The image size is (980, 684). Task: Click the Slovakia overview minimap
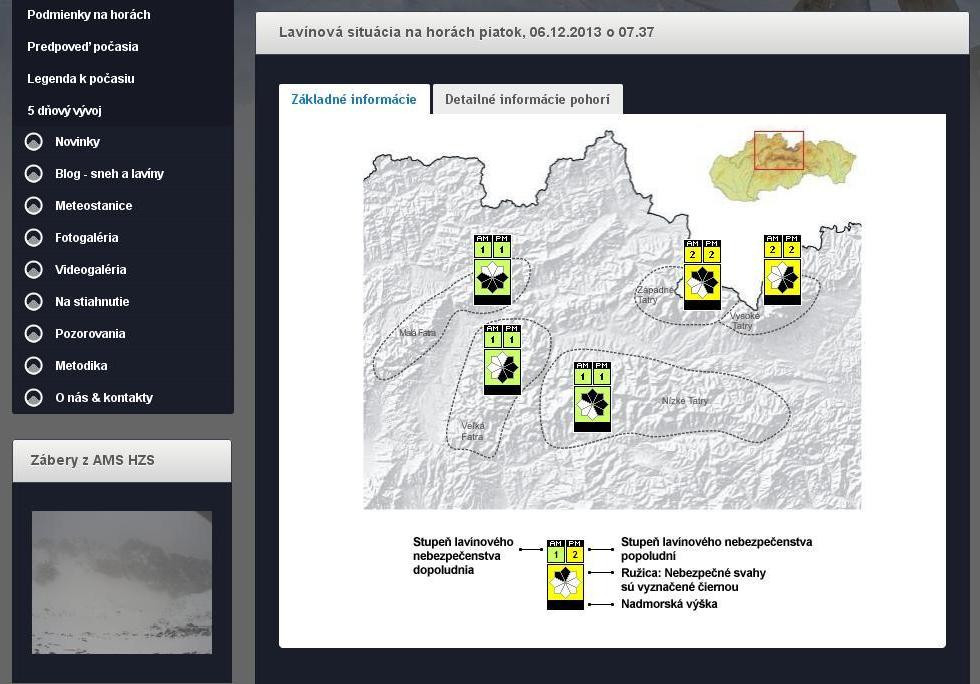tap(783, 165)
